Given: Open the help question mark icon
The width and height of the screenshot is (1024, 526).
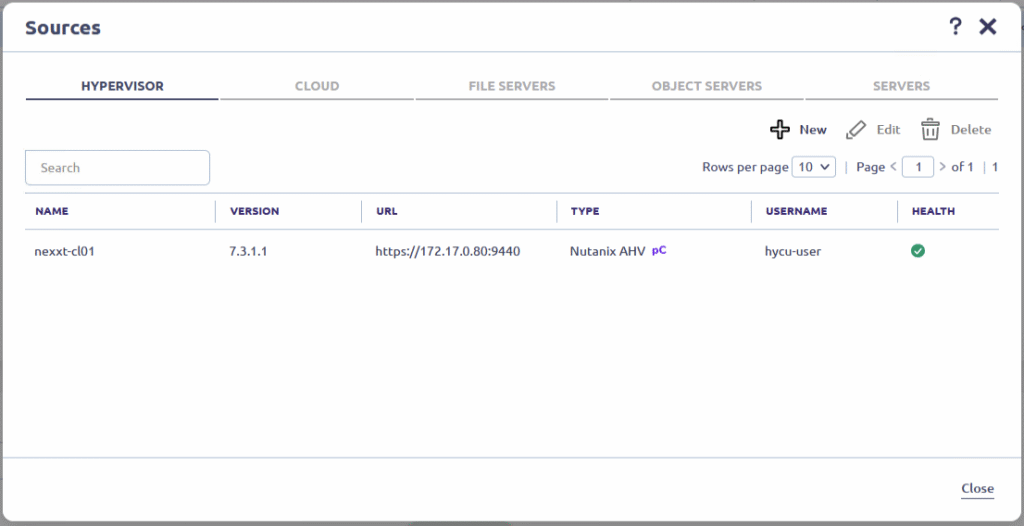Looking at the screenshot, I should click(x=955, y=27).
